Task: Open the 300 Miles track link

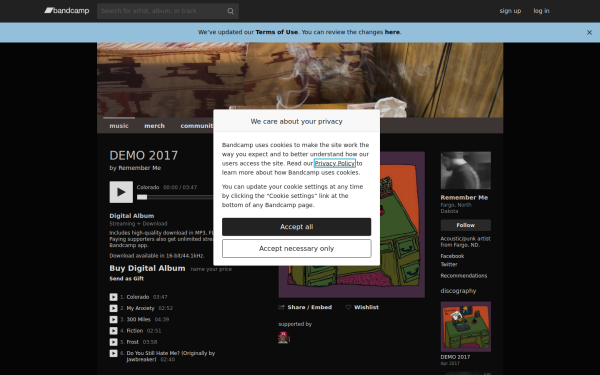Action: click(139, 320)
